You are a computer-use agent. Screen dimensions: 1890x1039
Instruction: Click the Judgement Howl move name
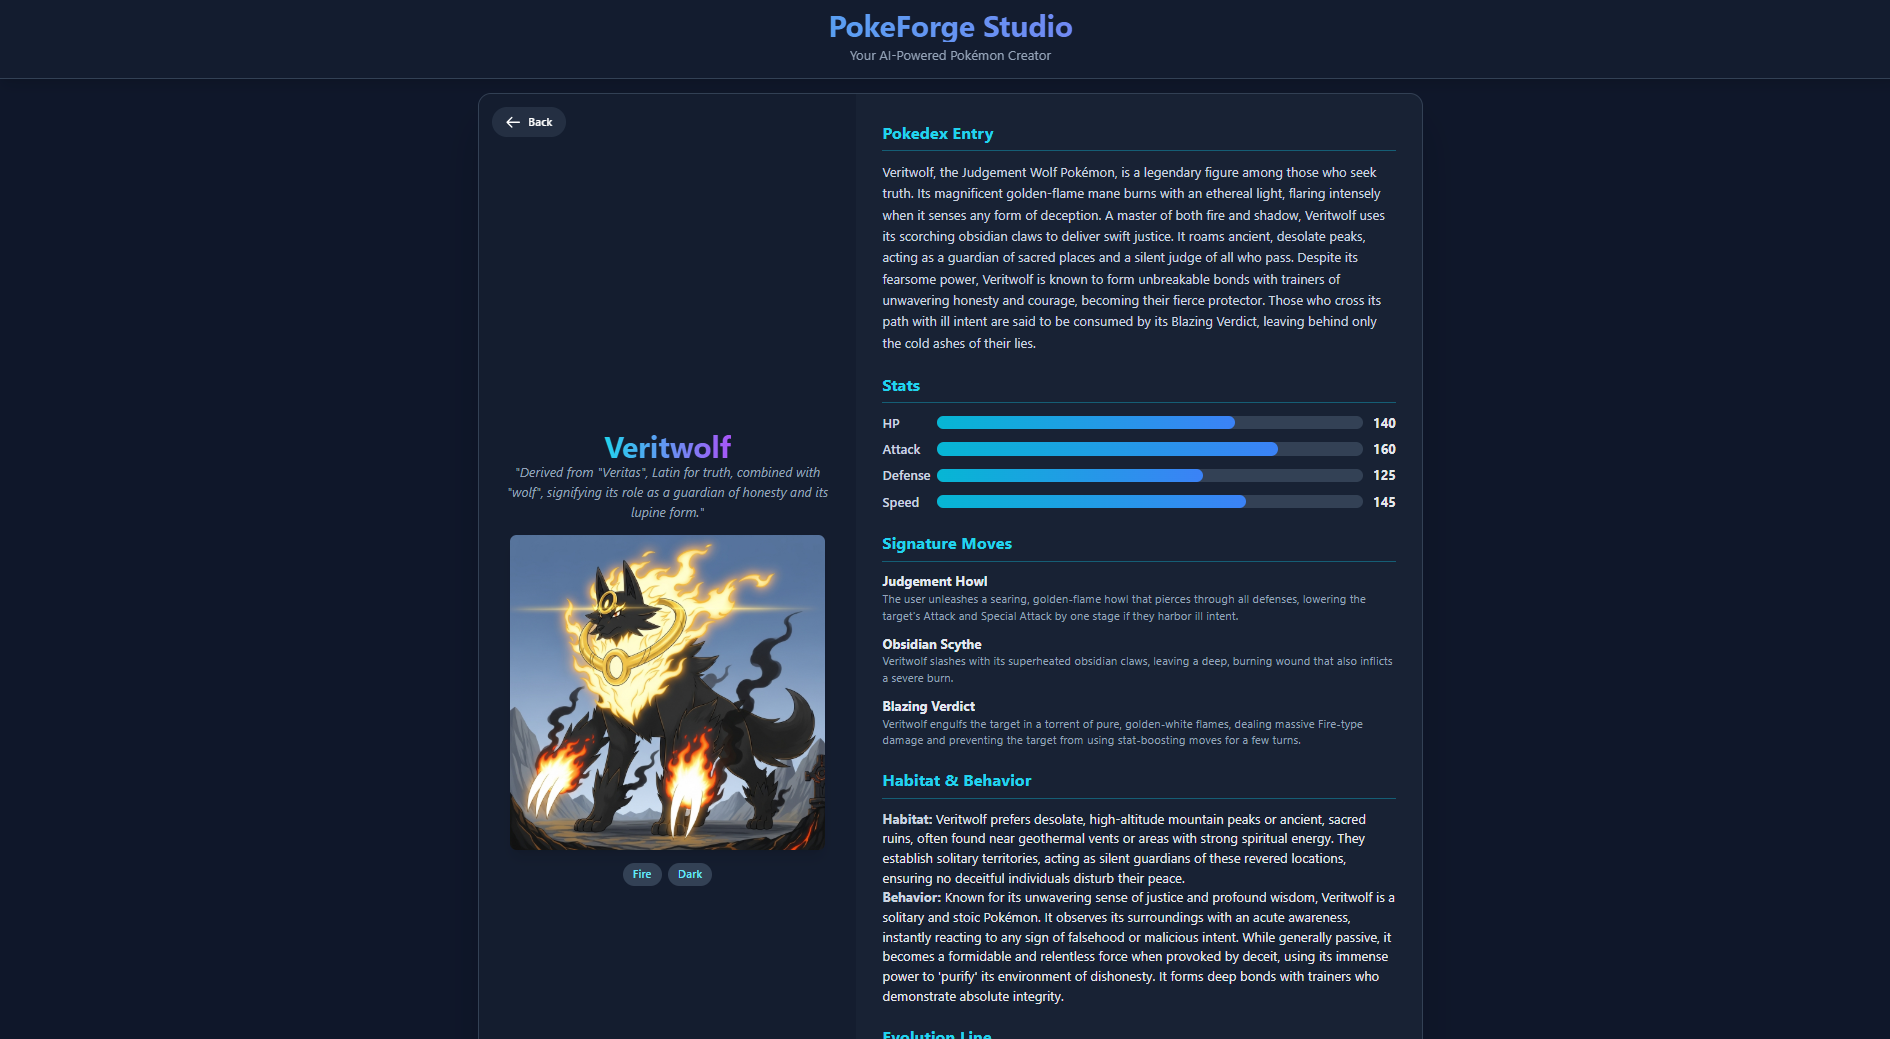click(x=934, y=581)
